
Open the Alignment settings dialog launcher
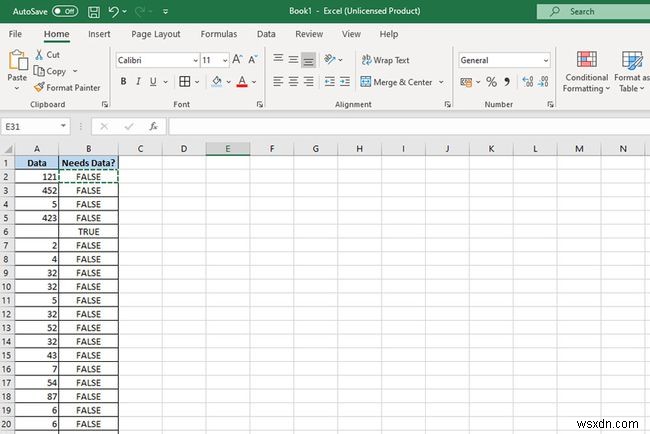pyautogui.click(x=447, y=104)
